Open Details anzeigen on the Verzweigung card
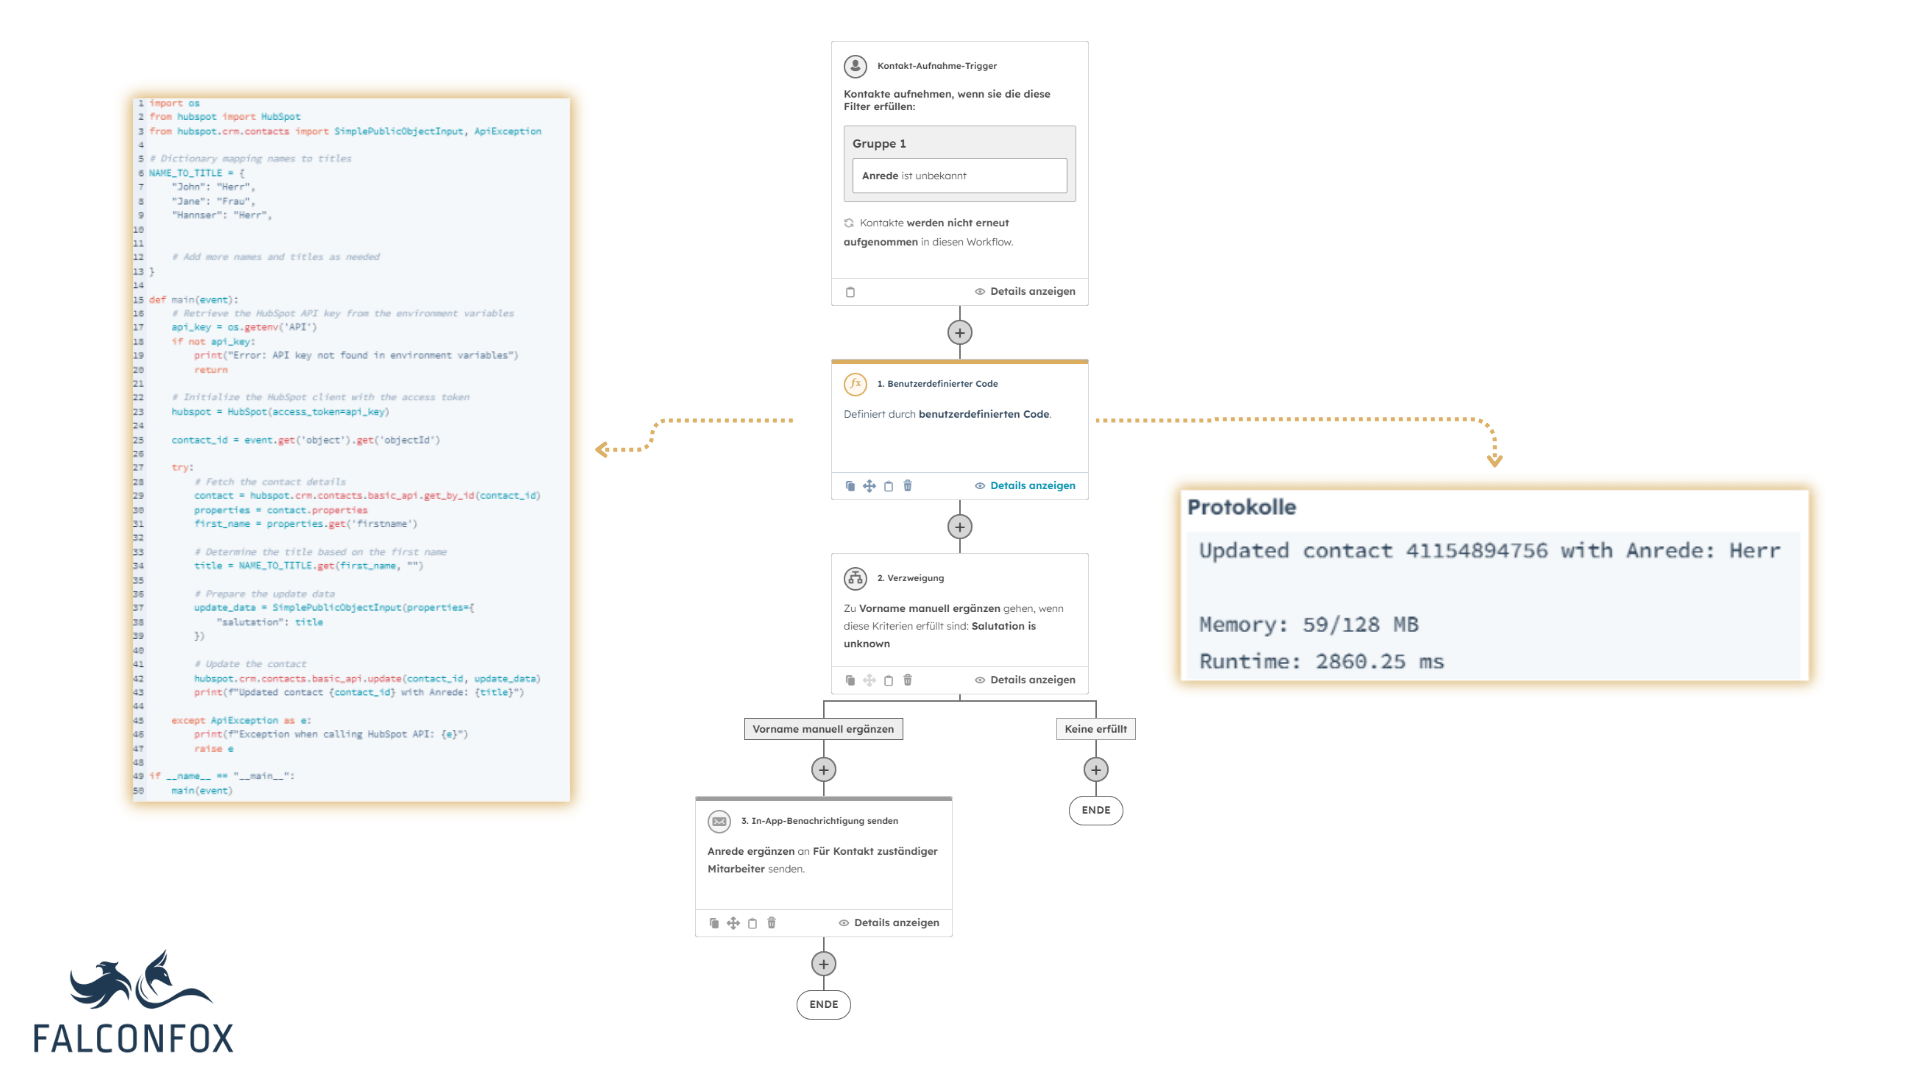Viewport: 1920px width, 1080px height. [x=1025, y=680]
